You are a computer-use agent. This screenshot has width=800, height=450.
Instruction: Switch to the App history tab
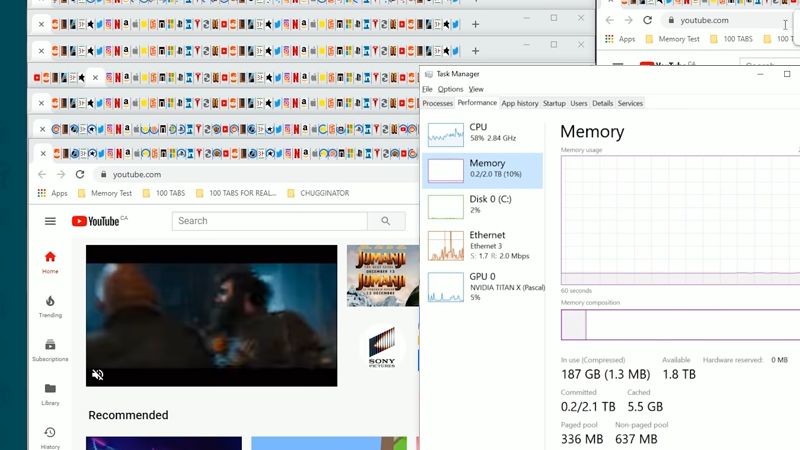pyautogui.click(x=519, y=103)
